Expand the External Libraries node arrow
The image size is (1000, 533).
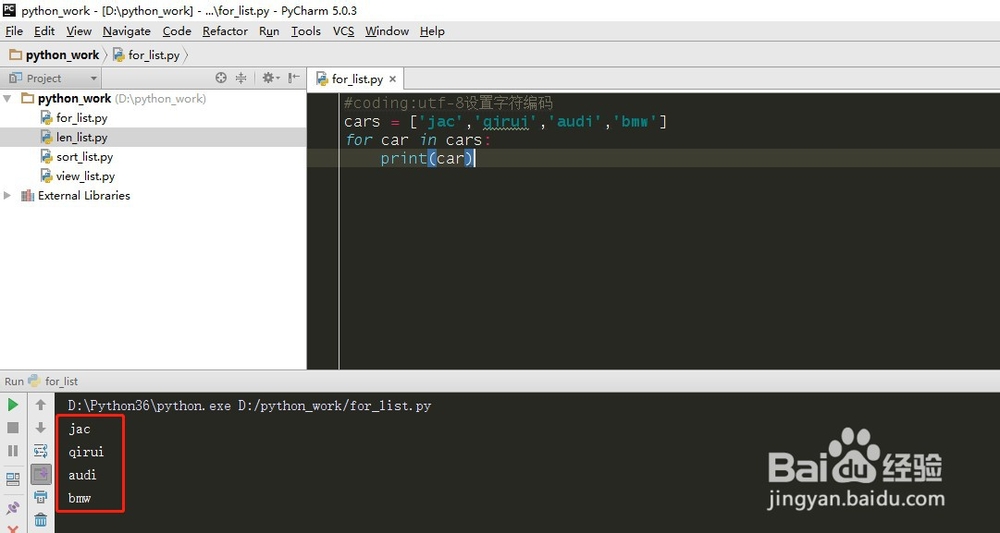[x=8, y=196]
